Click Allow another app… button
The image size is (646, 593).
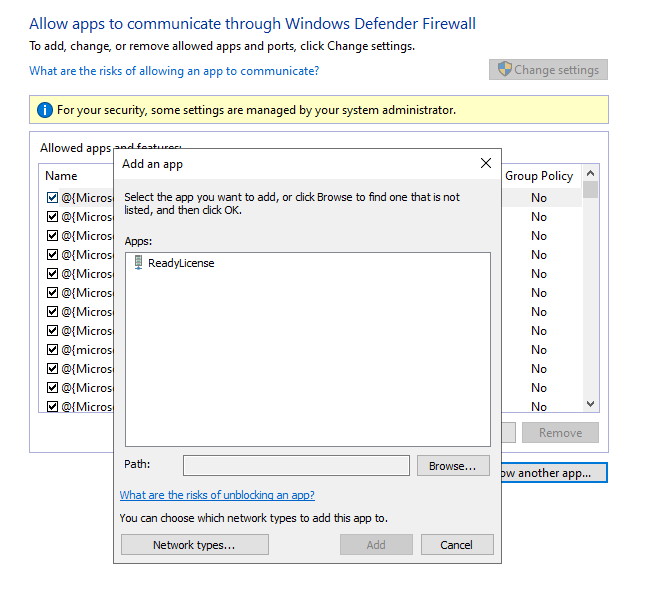pos(554,473)
